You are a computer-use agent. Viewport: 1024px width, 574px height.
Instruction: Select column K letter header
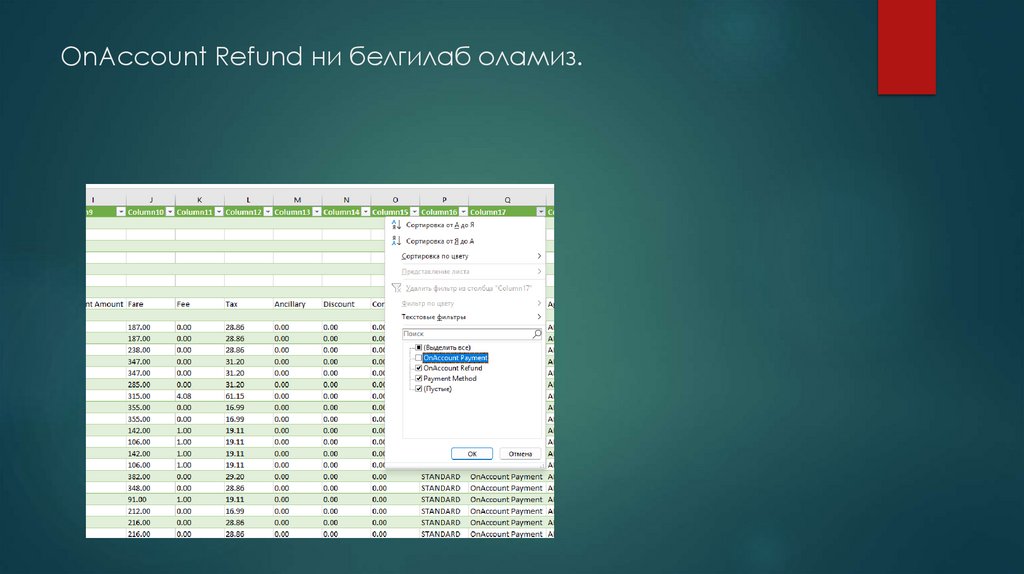click(x=200, y=200)
